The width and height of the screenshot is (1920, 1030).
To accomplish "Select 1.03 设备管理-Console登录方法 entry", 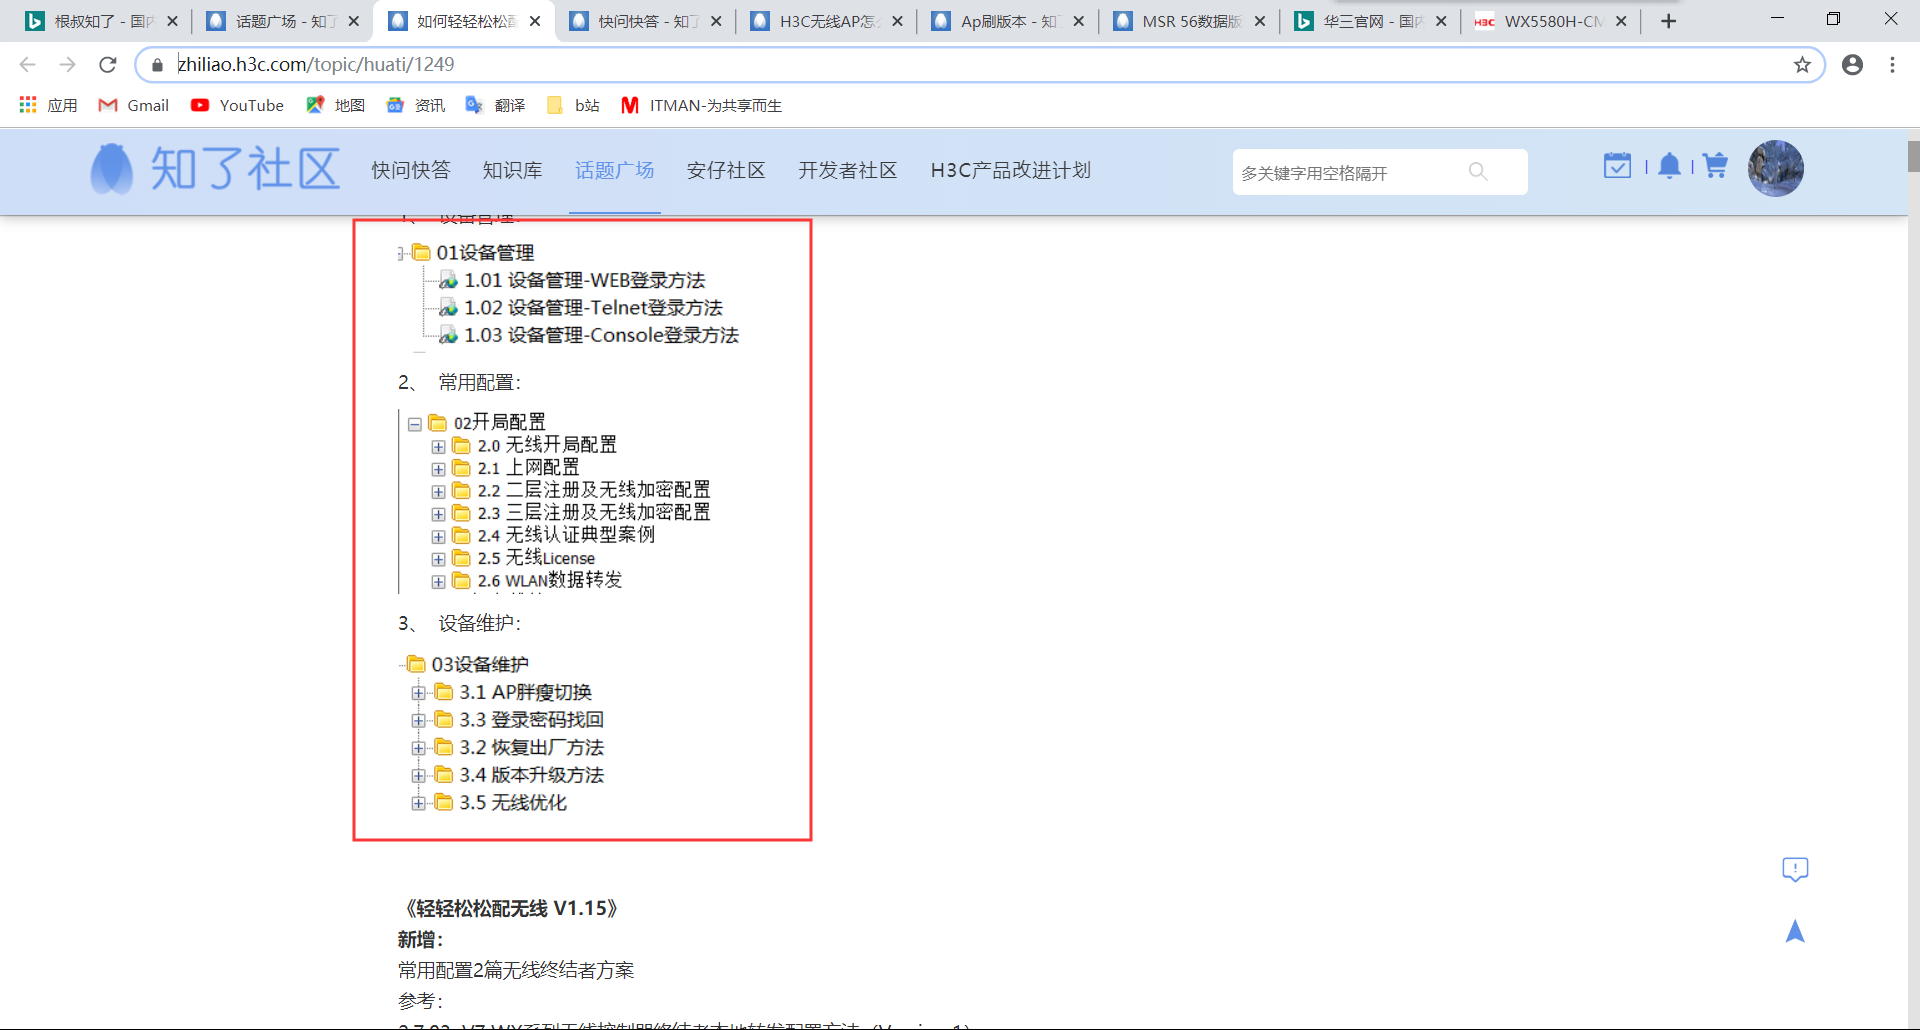I will click(x=601, y=335).
